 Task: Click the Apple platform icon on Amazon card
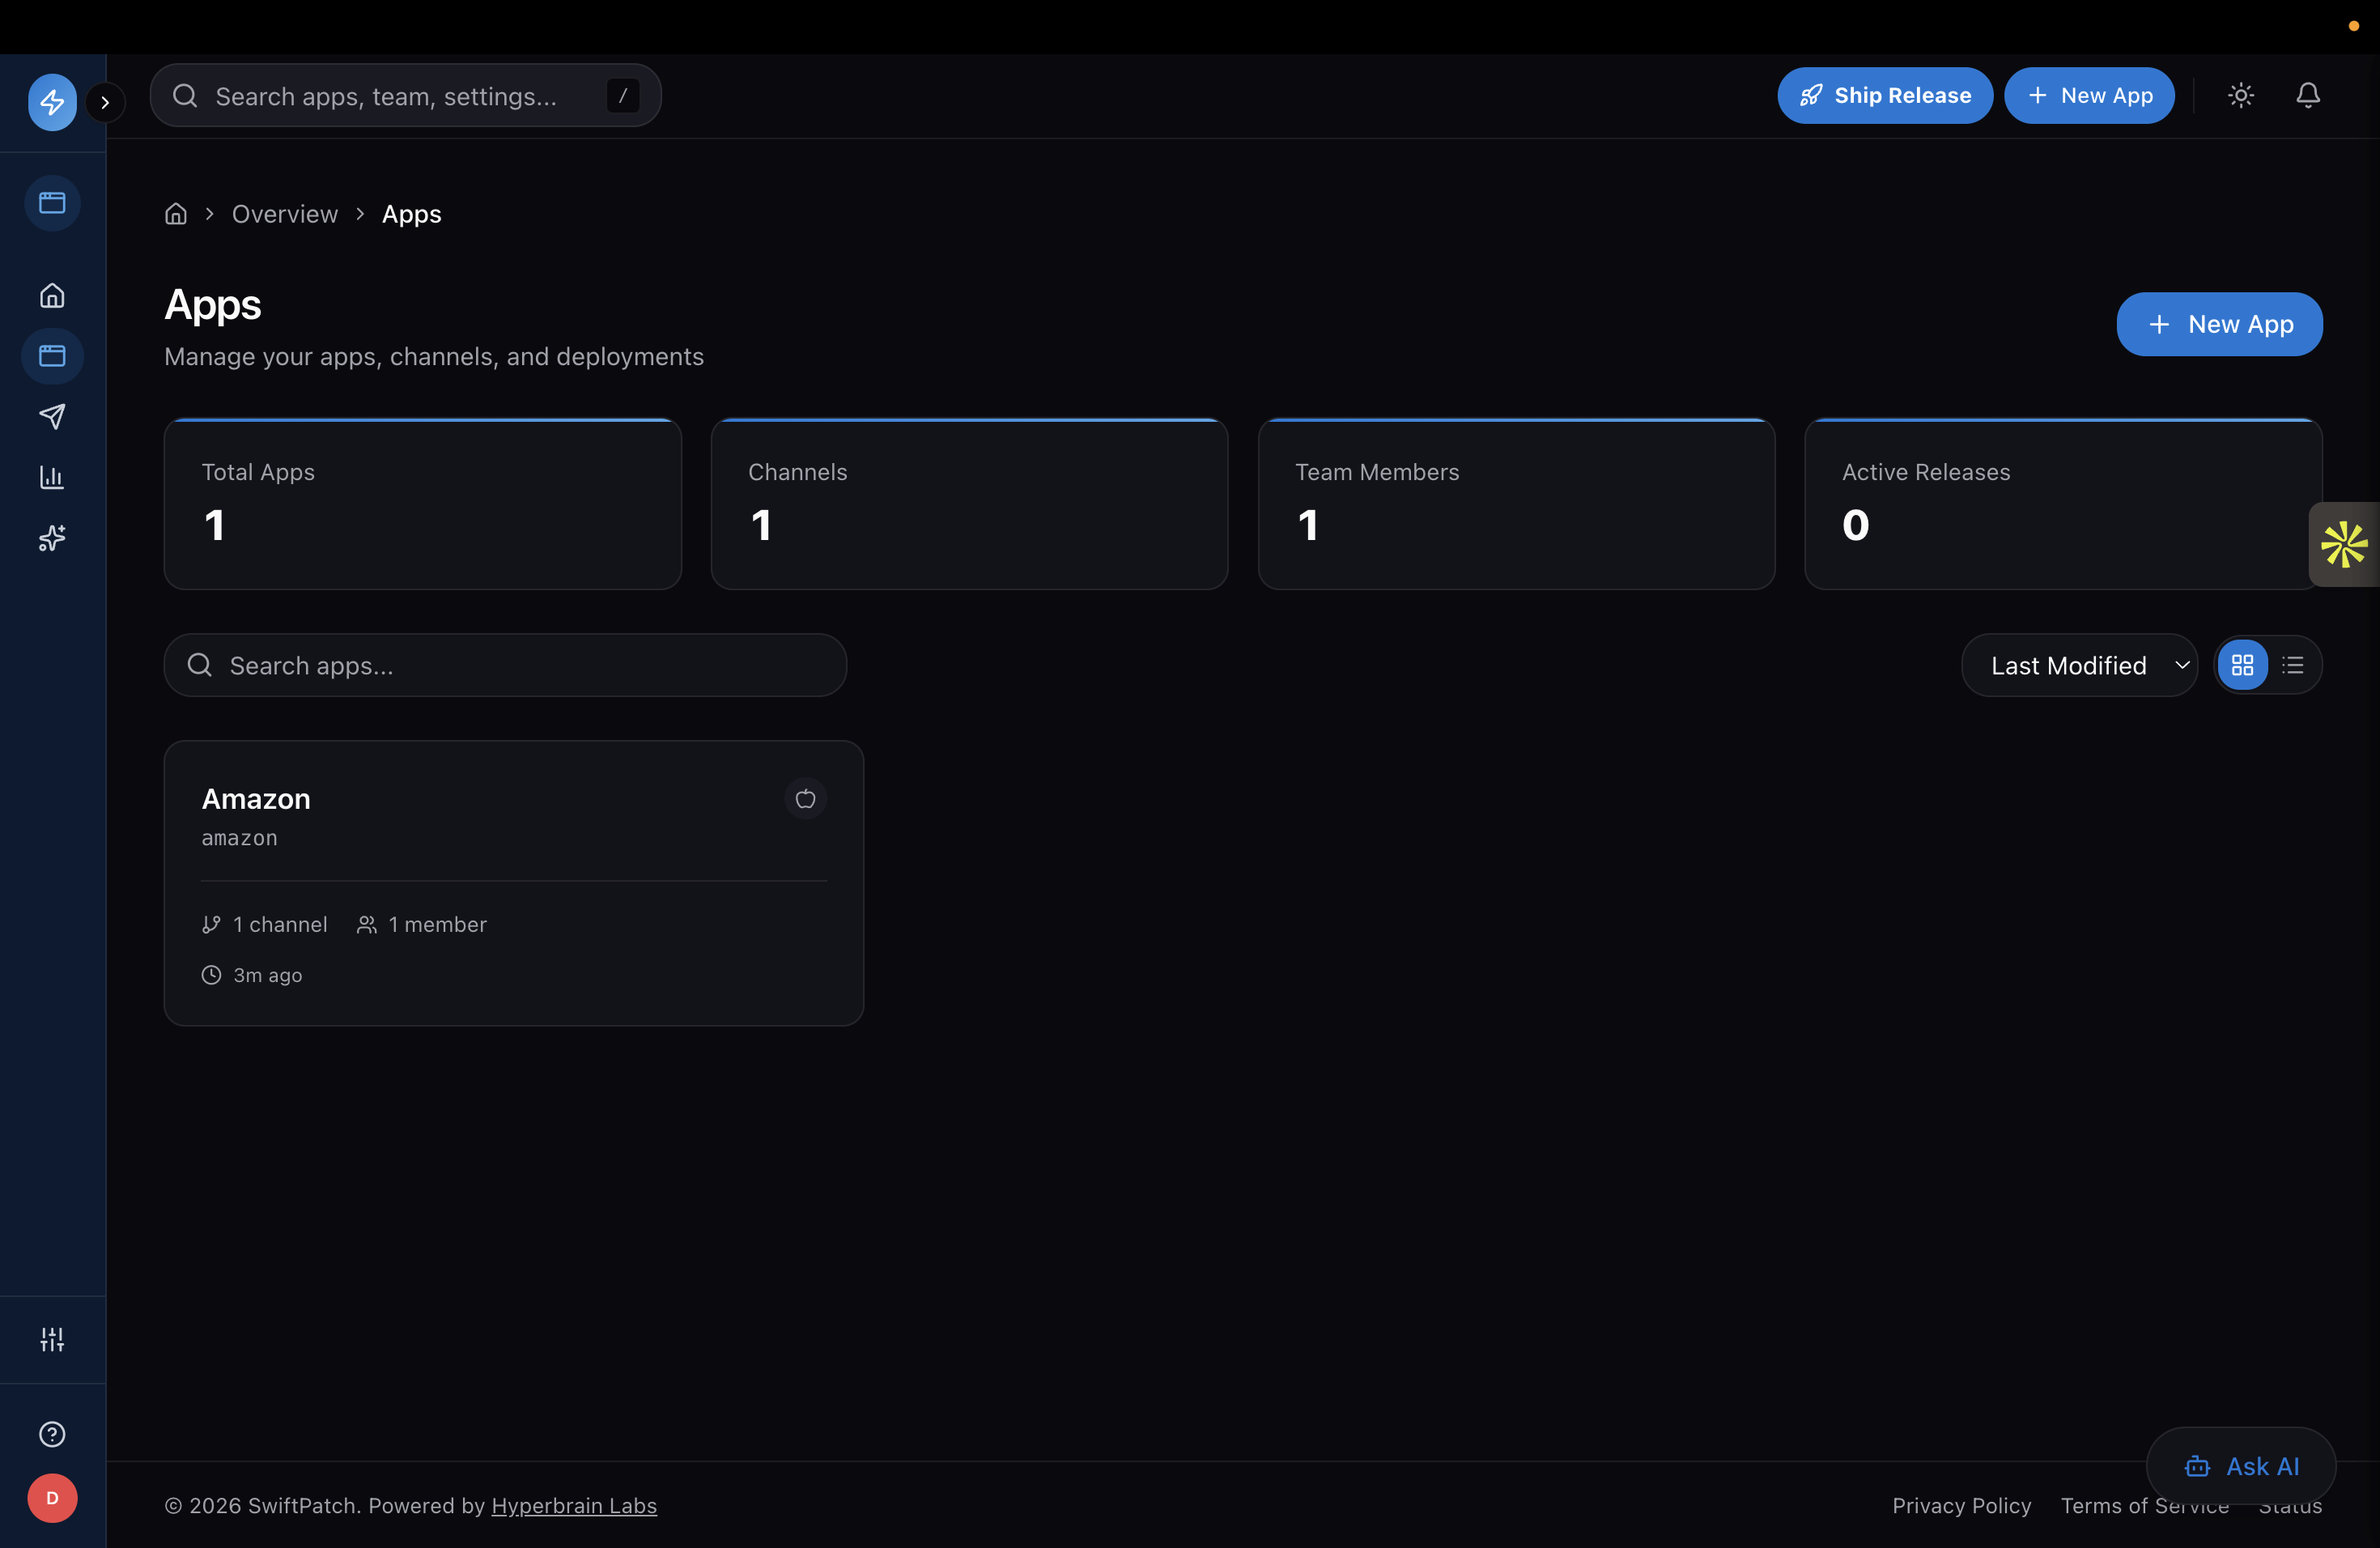click(x=805, y=798)
